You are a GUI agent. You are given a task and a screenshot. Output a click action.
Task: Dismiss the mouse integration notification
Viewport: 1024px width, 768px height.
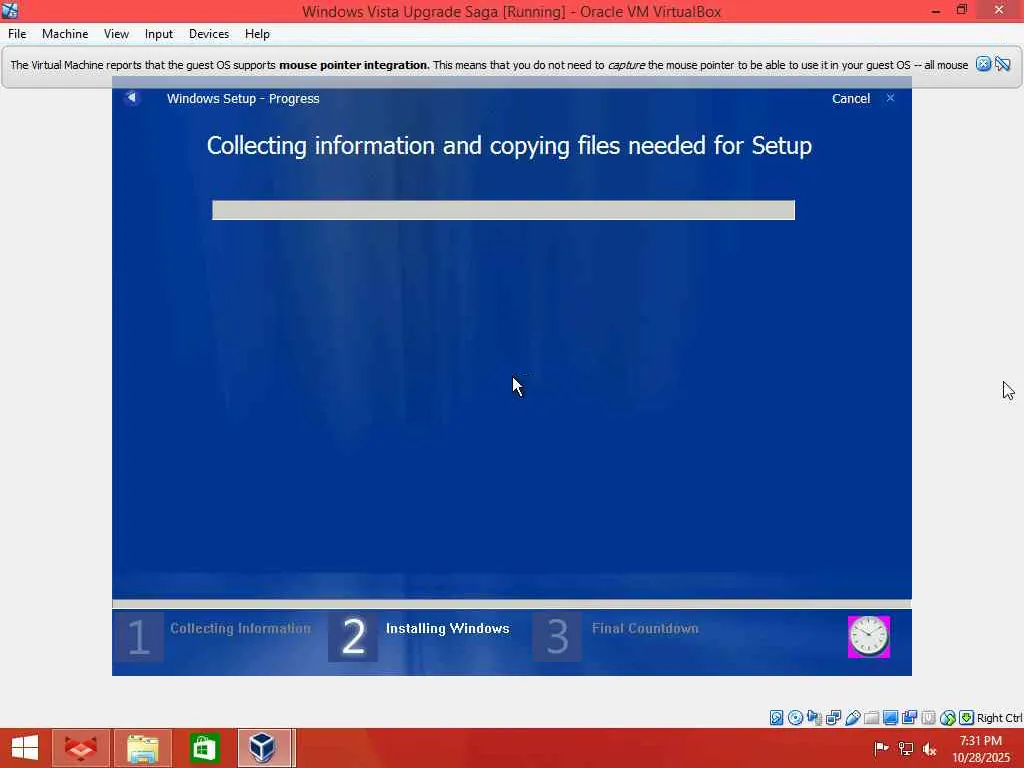pos(983,63)
